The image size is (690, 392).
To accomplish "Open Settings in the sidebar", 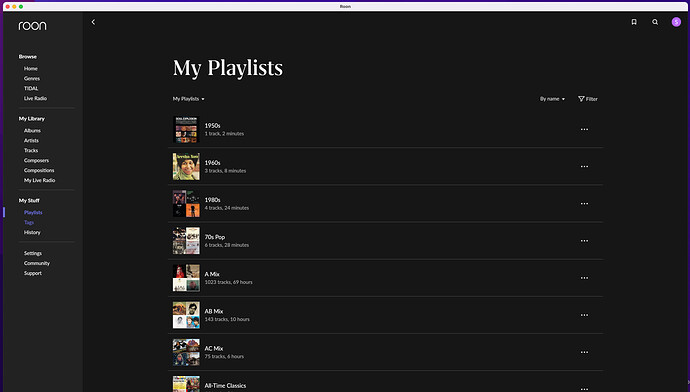I will pos(33,253).
